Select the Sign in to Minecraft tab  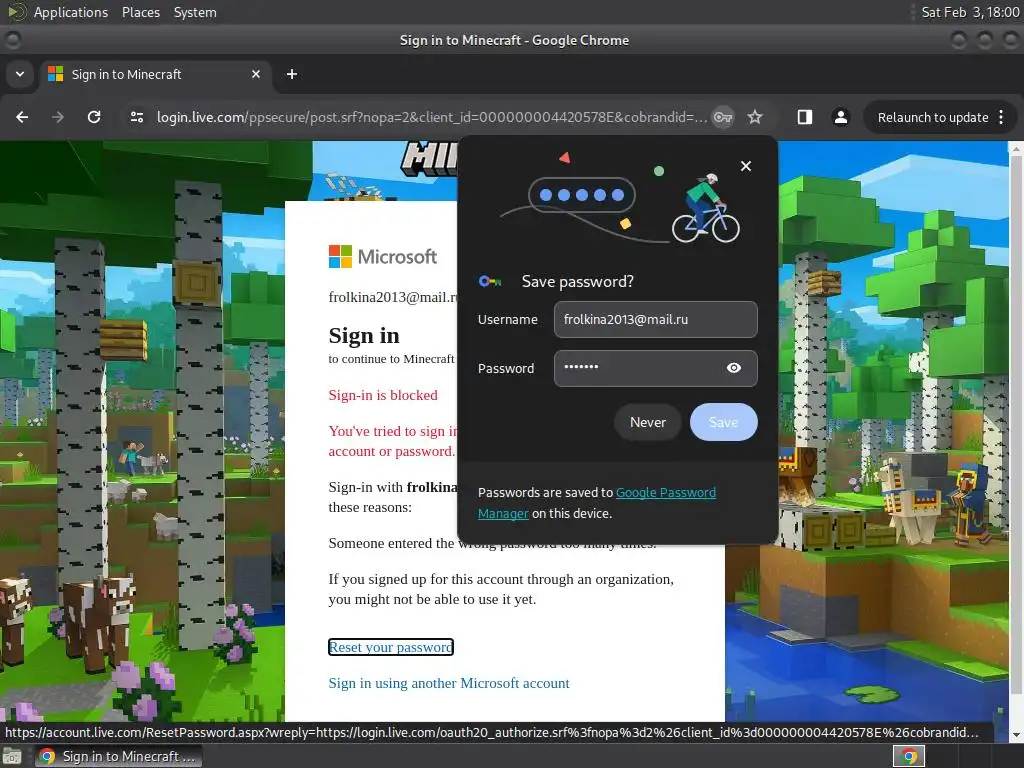click(x=155, y=74)
